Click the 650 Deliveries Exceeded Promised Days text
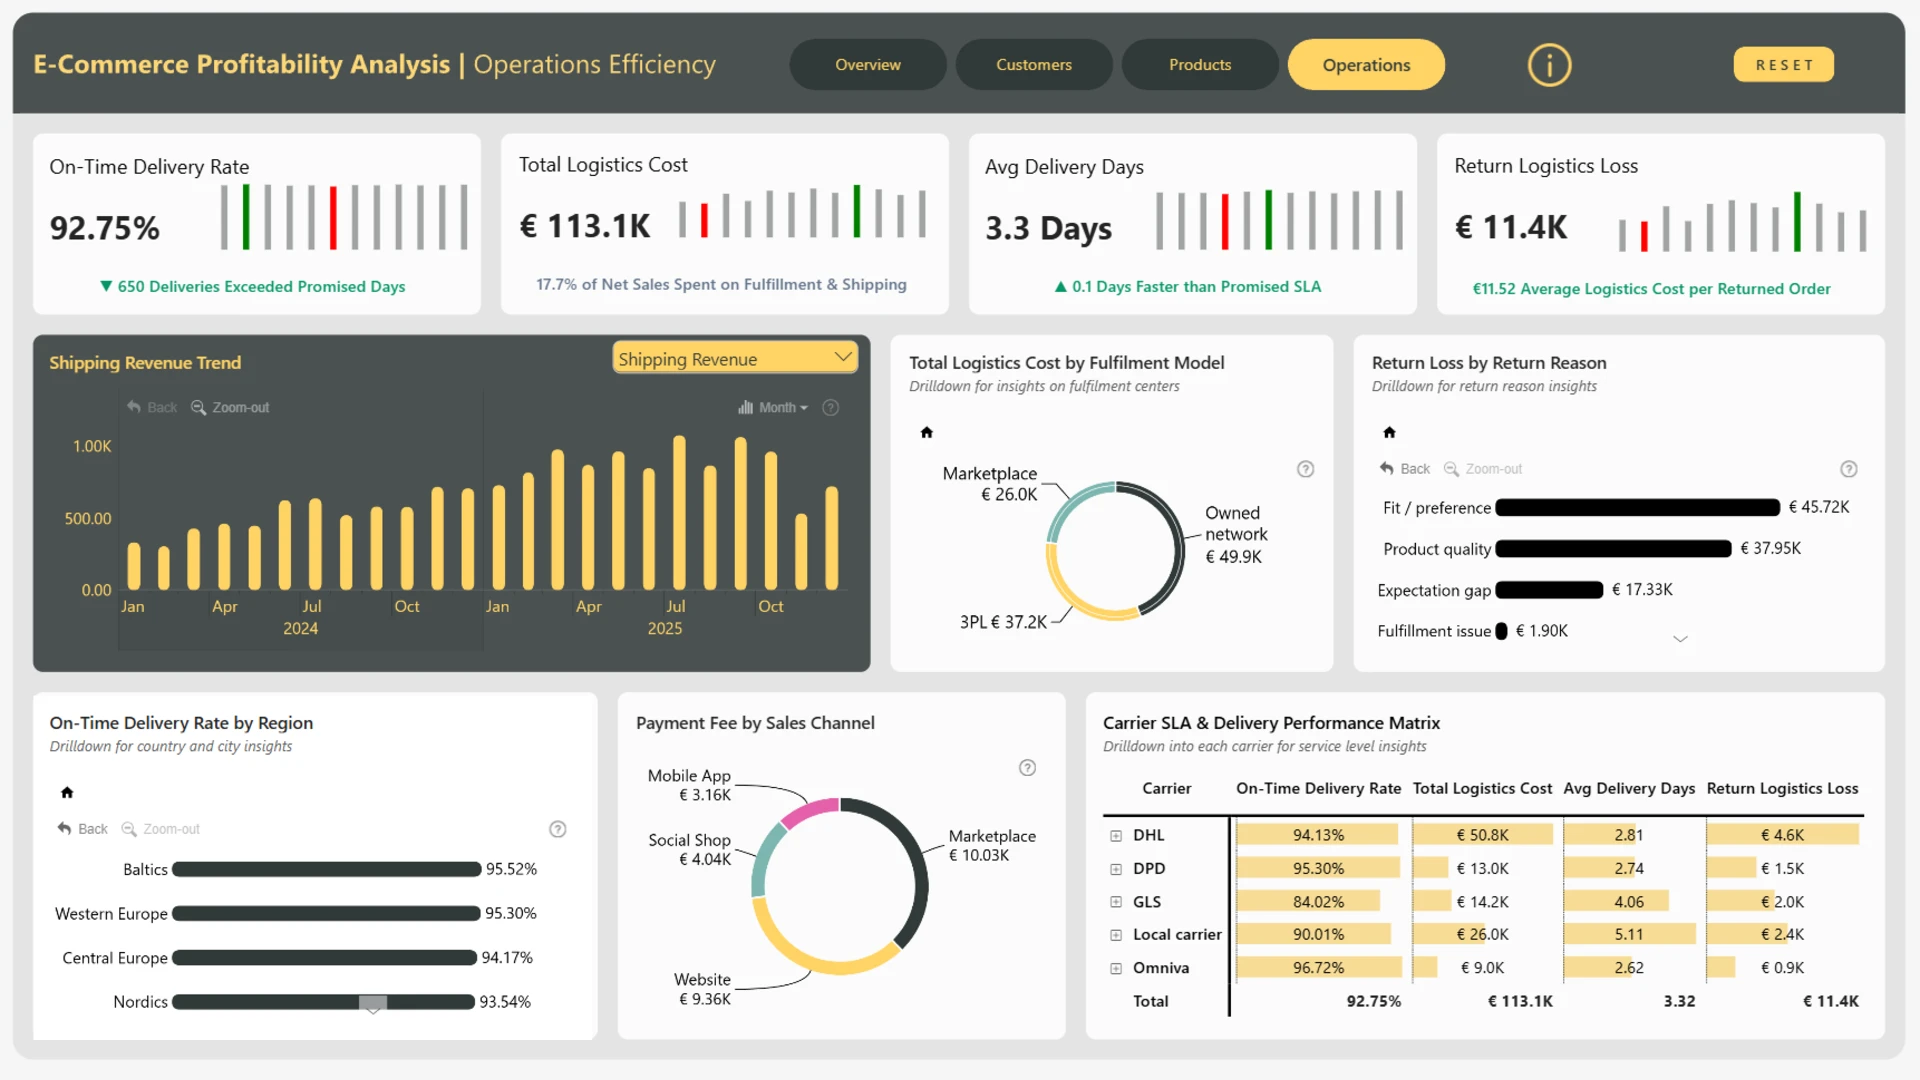The width and height of the screenshot is (1920, 1080). click(261, 287)
